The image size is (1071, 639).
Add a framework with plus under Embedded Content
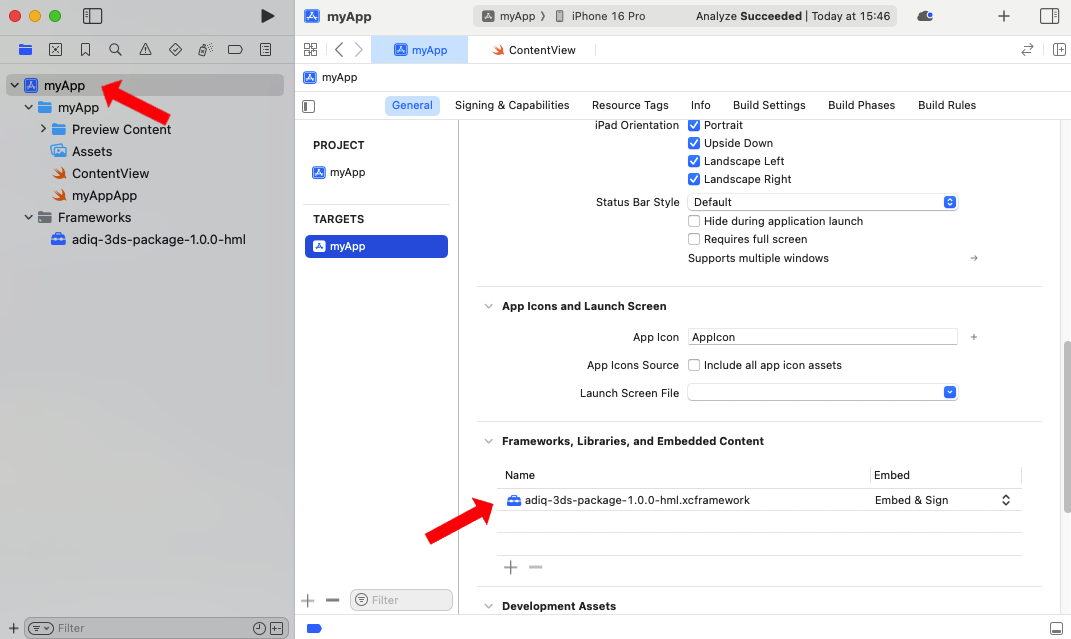pyautogui.click(x=510, y=567)
